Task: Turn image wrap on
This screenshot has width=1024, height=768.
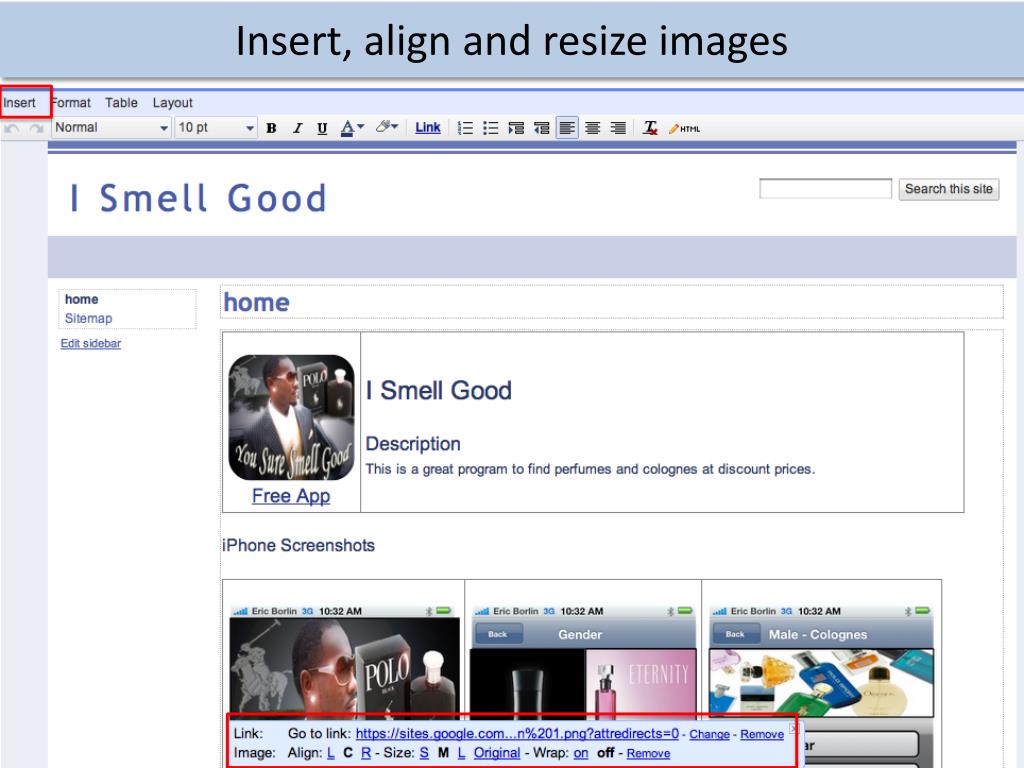Action: (581, 753)
